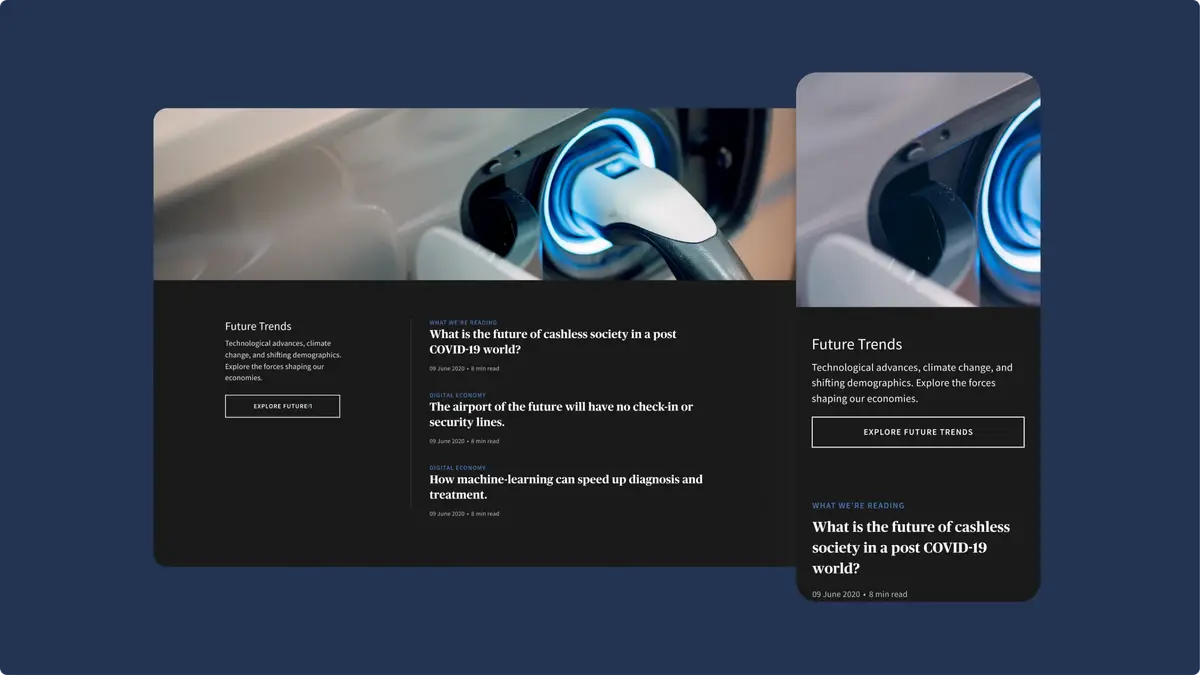Open the cashless society headline in desktop card
Viewport: 1200px width, 675px height.
coord(553,342)
